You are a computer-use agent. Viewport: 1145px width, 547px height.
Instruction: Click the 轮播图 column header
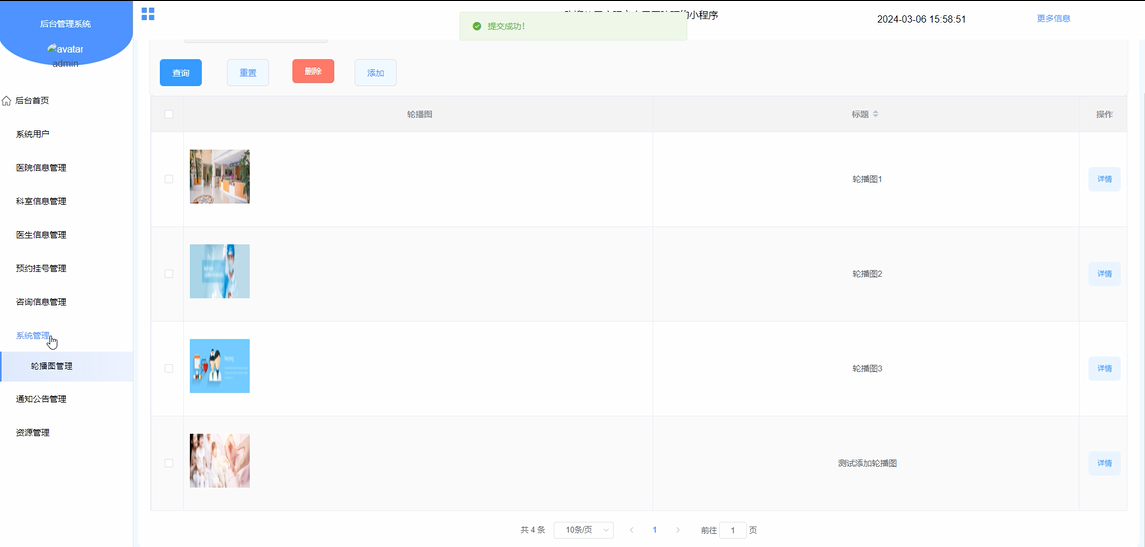click(419, 115)
